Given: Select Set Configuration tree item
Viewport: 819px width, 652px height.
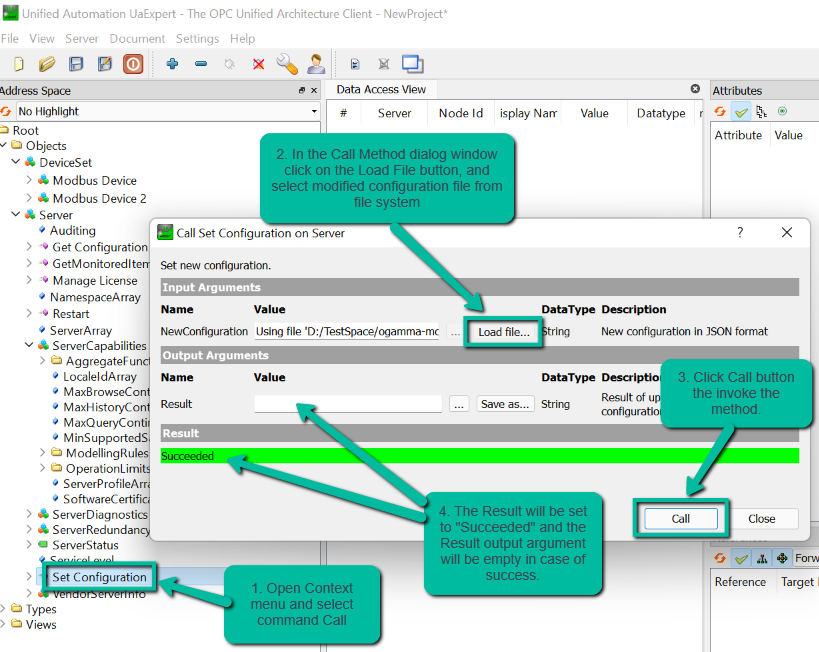Looking at the screenshot, I should 99,577.
